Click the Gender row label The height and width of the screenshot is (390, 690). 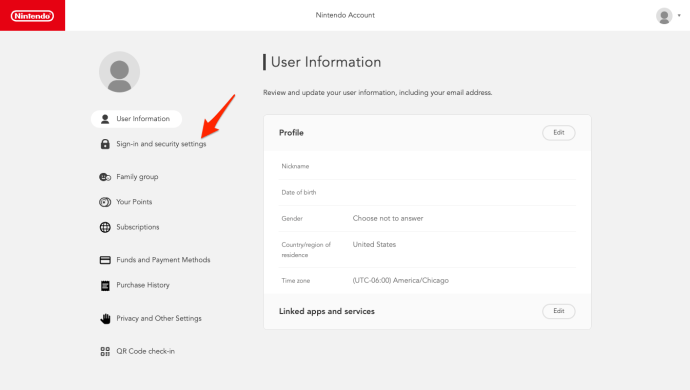pos(292,219)
